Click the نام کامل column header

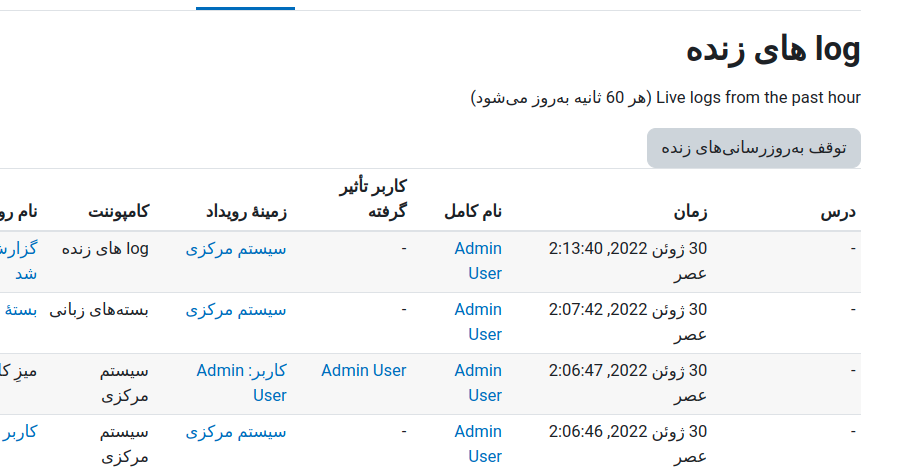click(473, 211)
